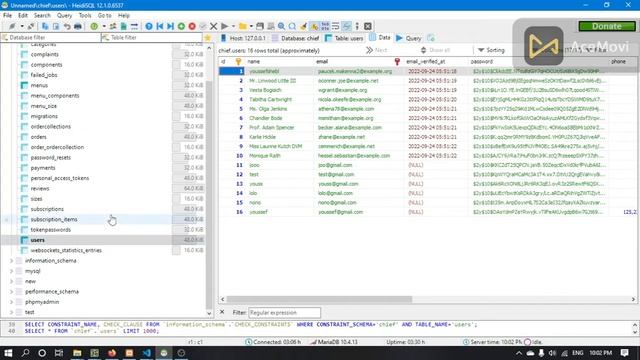The image size is (640, 360).
Task: Click the Table filter input
Action: click(x=151, y=38)
